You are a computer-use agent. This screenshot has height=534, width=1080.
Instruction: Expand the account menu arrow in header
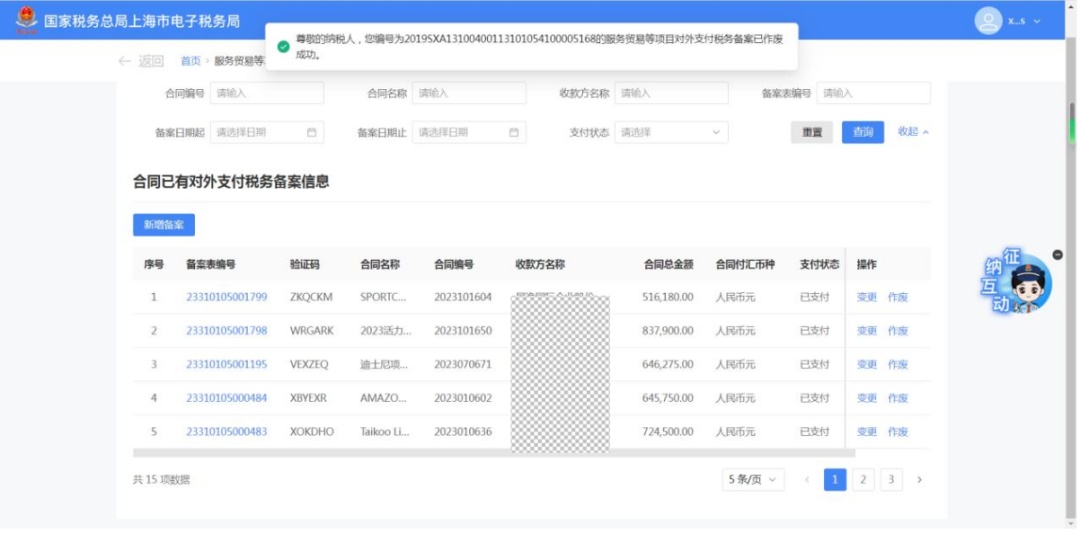[1037, 21]
